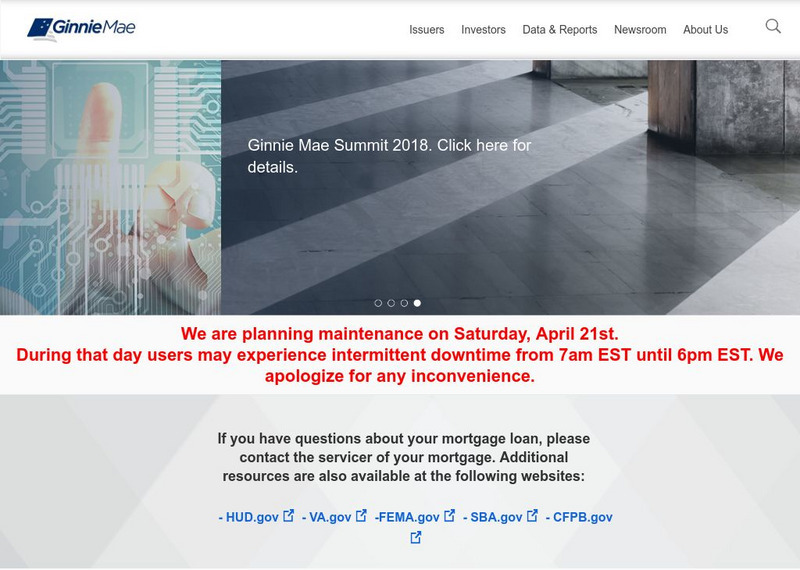Select the second carousel slide dot
The height and width of the screenshot is (570, 800).
point(391,303)
